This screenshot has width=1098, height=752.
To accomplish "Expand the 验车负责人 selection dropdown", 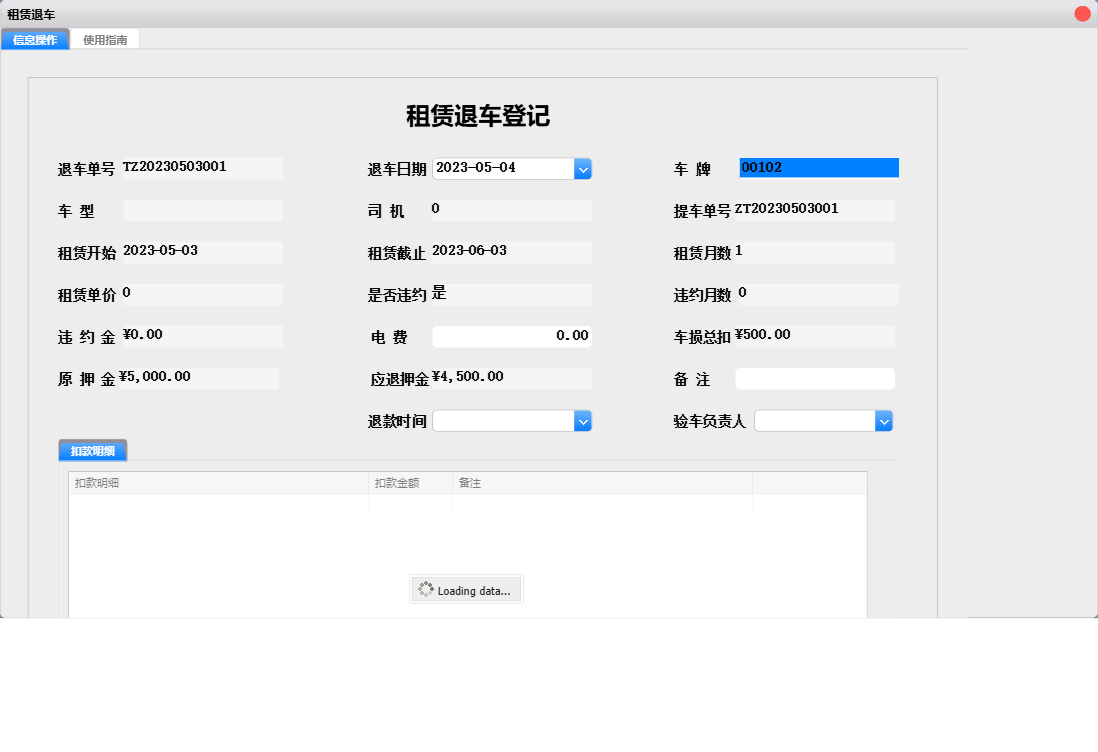I will click(884, 420).
